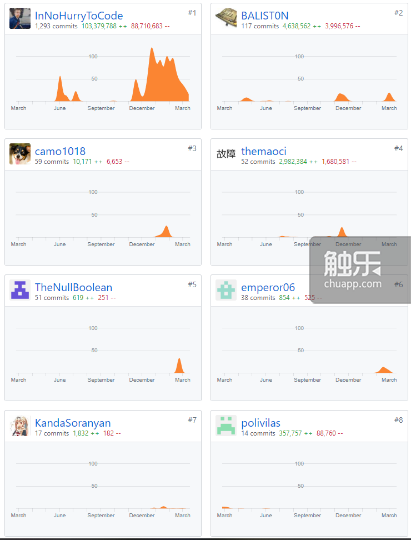Click 2,982,384 additions count for themaoci
This screenshot has height=540, width=411.
click(x=298, y=162)
